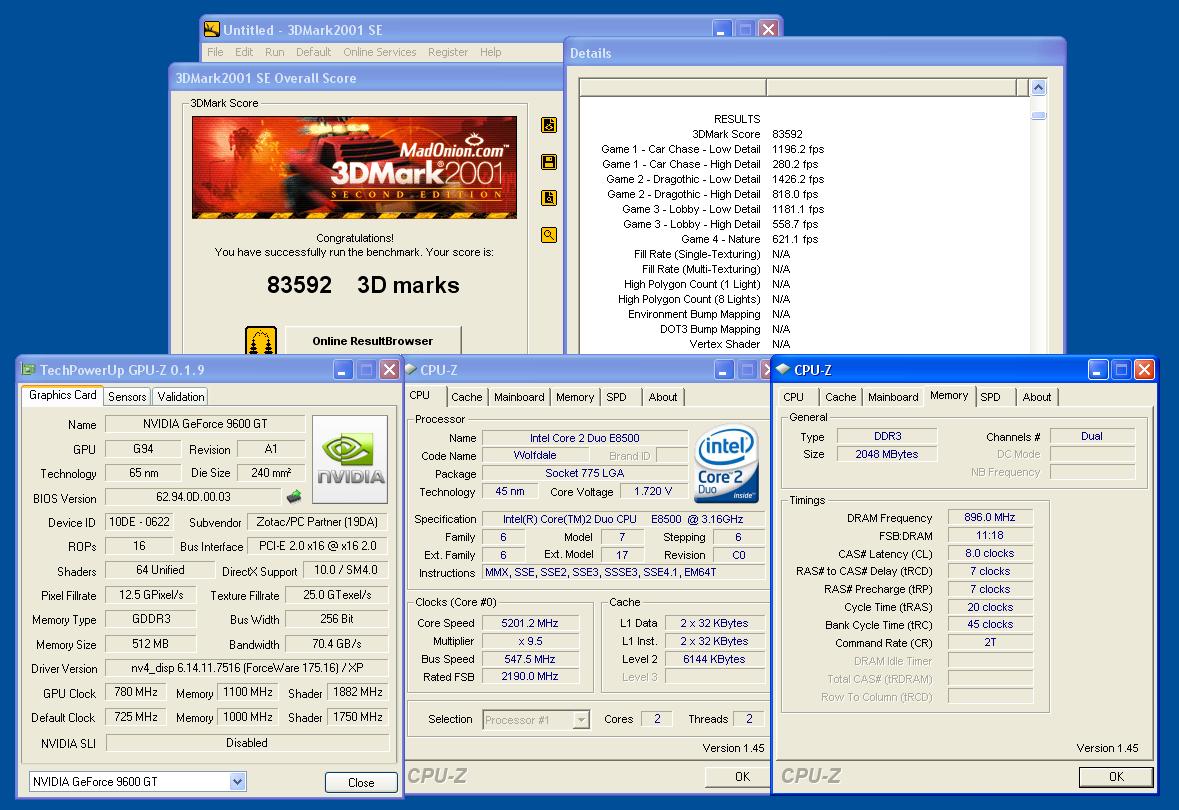Open the Processor #1 selection dropdown

click(580, 720)
